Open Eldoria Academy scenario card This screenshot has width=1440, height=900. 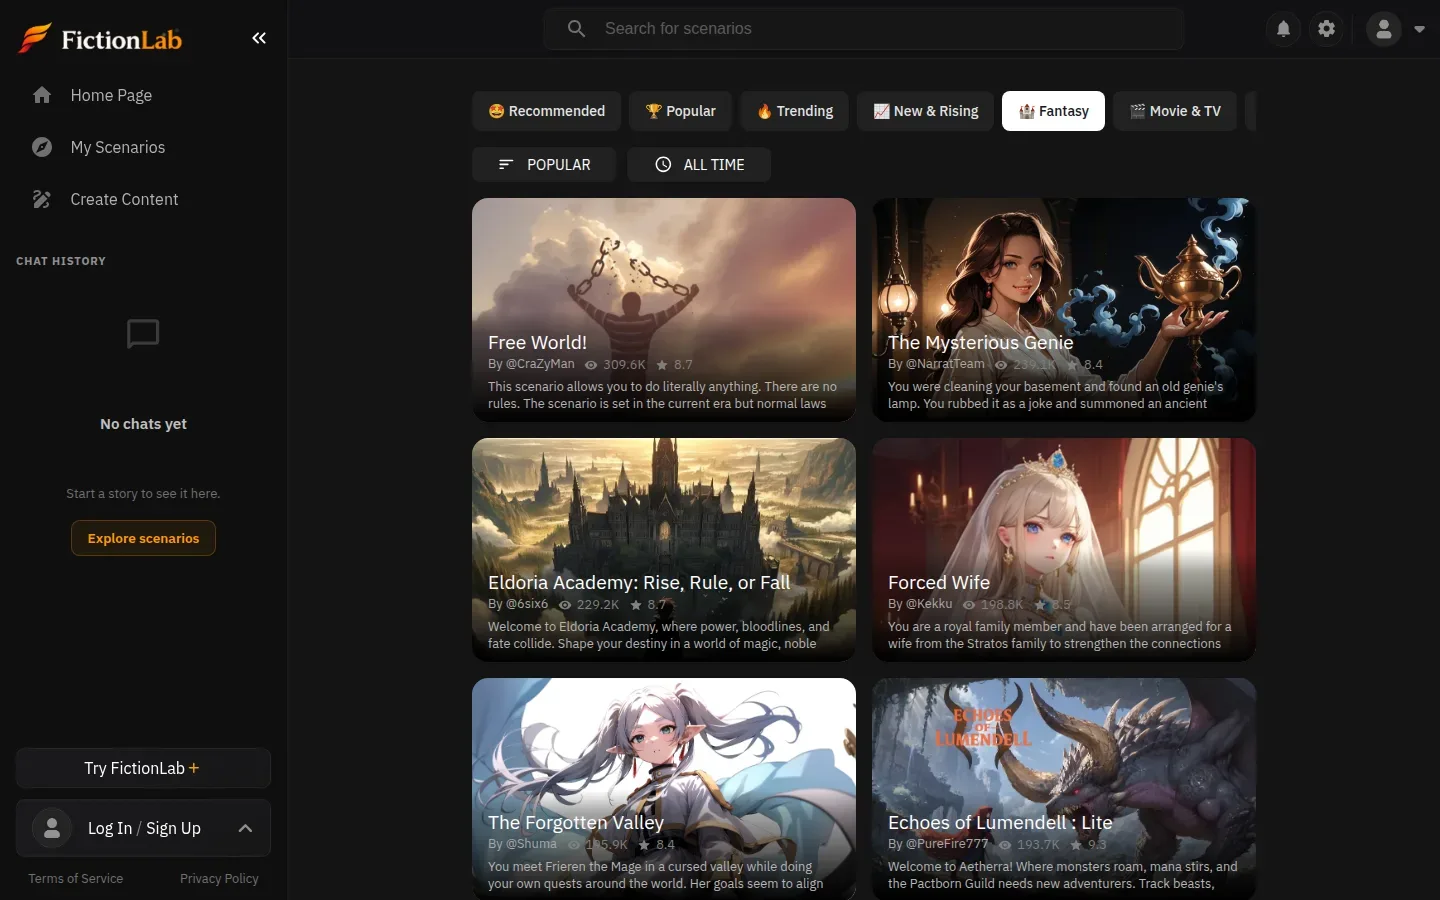point(664,549)
